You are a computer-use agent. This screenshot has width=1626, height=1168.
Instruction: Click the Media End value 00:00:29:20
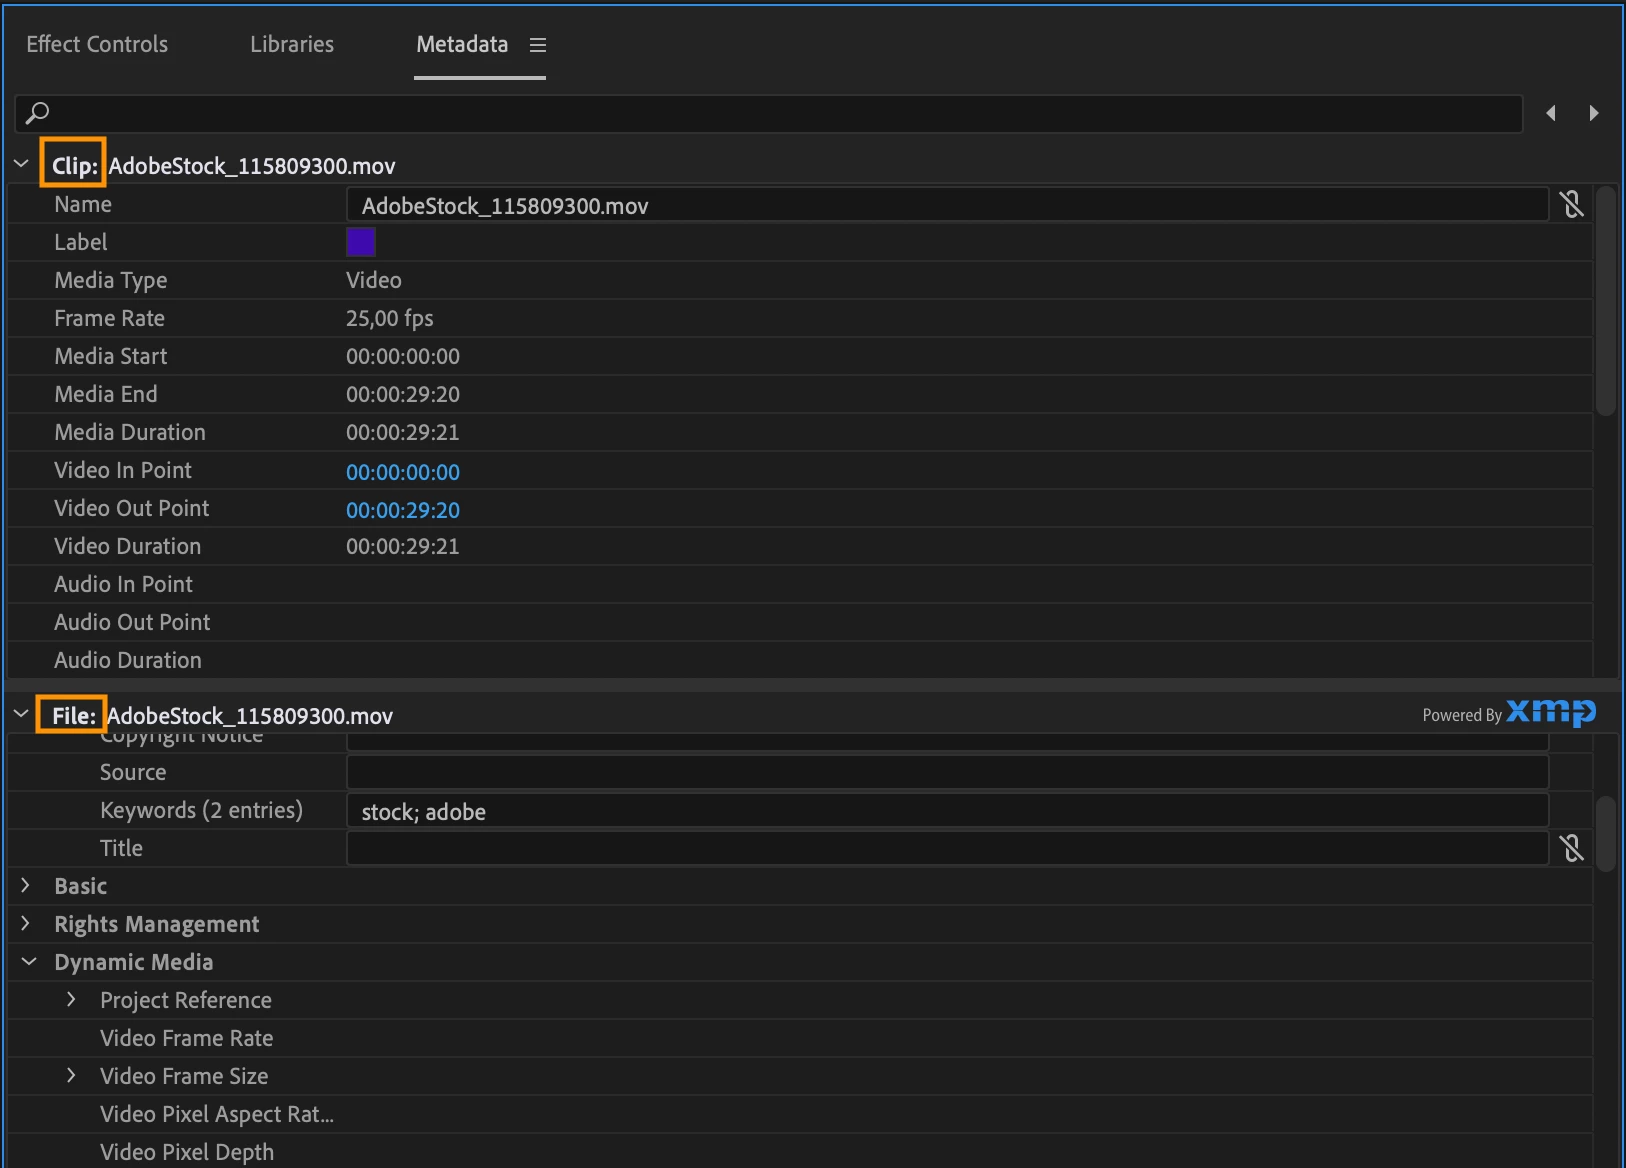[403, 394]
